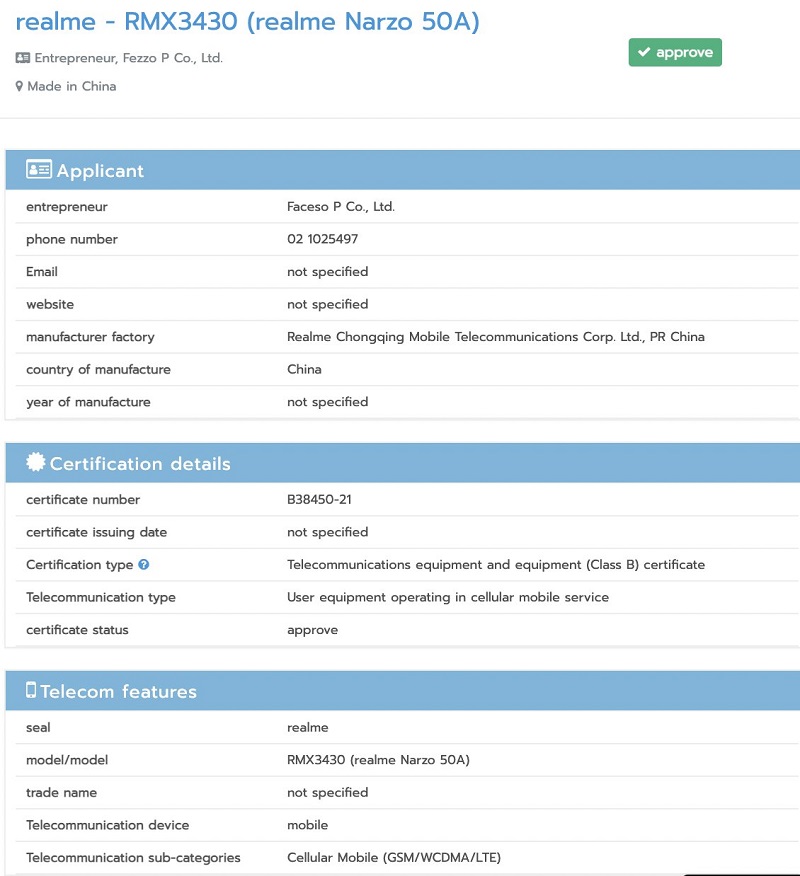800x876 pixels.
Task: Open the realme RMX3430 page title link
Action: (247, 22)
